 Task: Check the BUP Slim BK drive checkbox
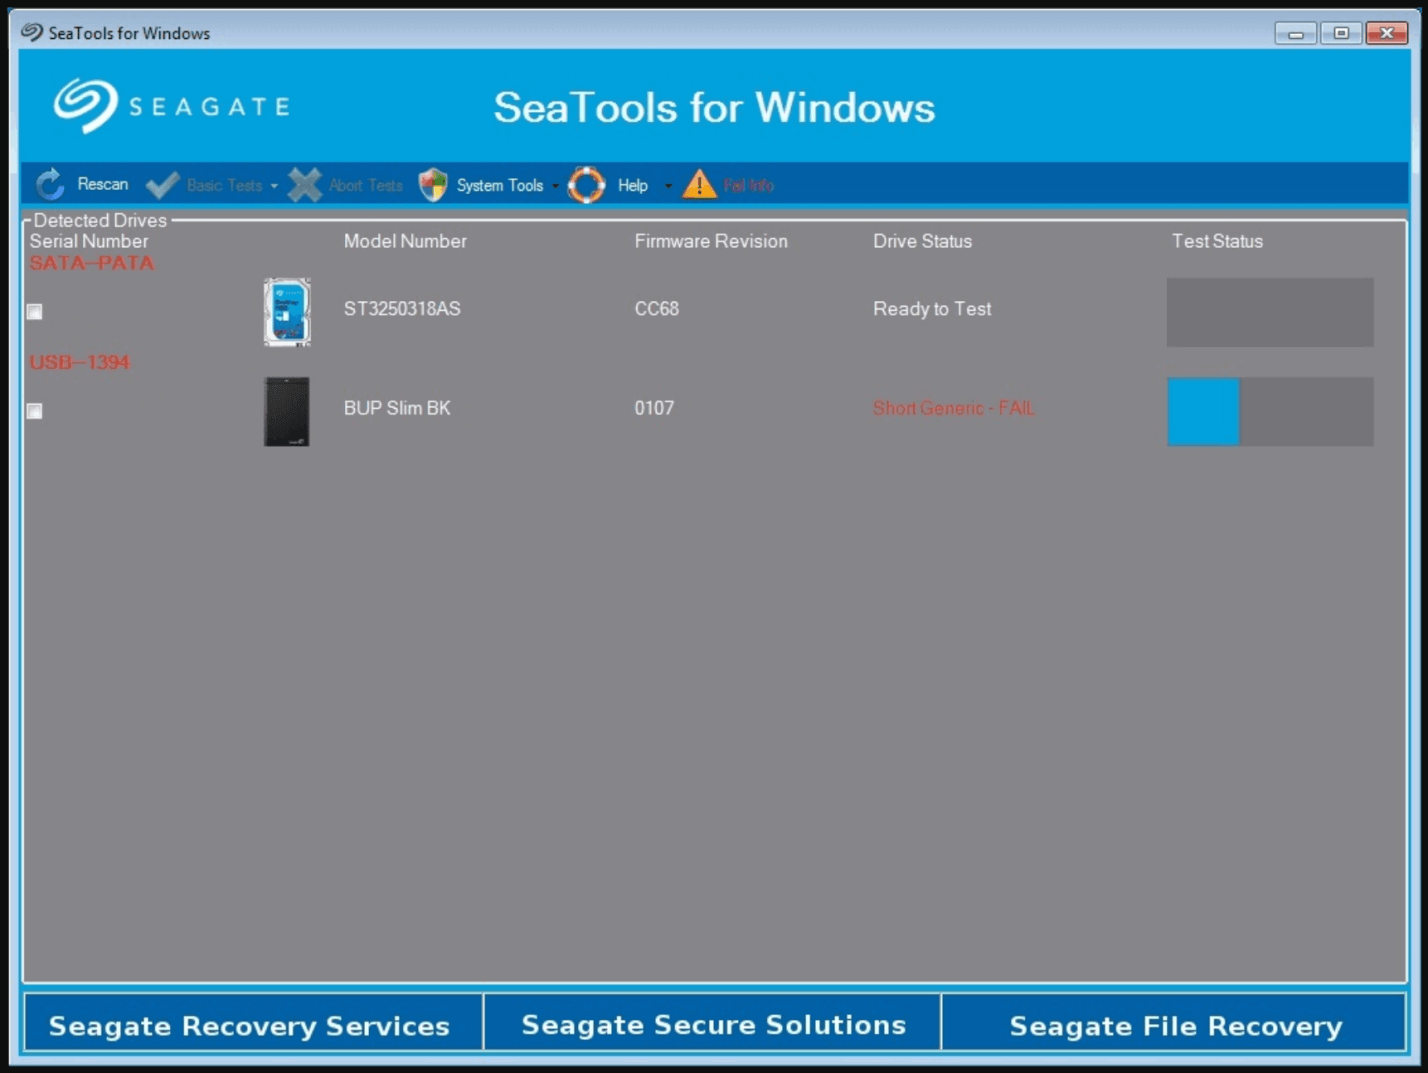(34, 411)
